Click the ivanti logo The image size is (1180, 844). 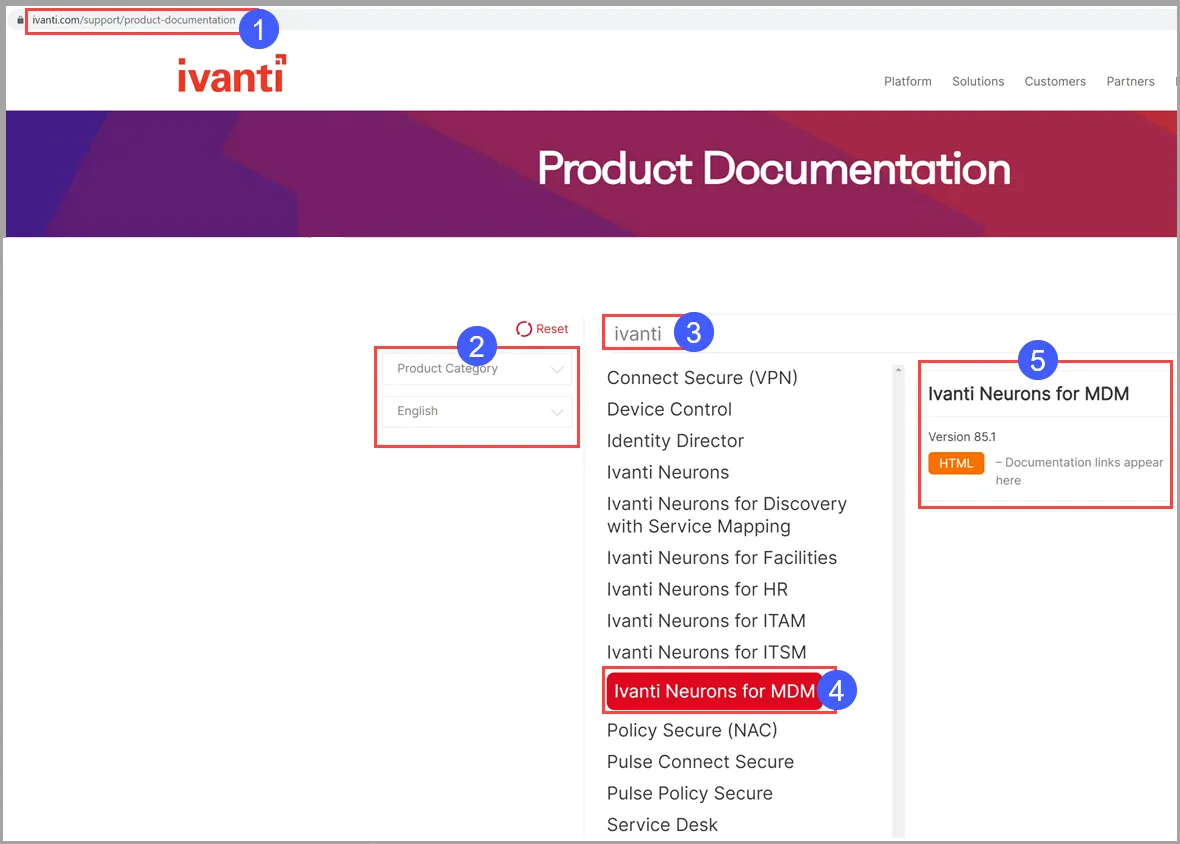pyautogui.click(x=232, y=74)
